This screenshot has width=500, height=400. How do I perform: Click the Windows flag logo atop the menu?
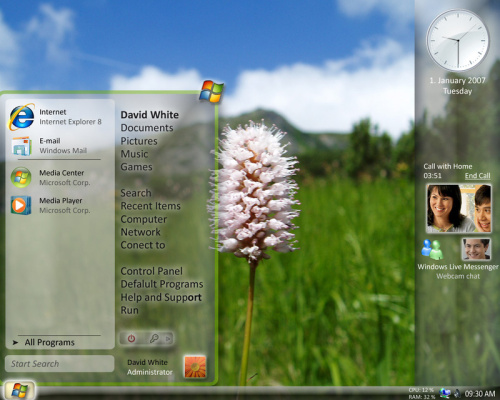pos(211,91)
